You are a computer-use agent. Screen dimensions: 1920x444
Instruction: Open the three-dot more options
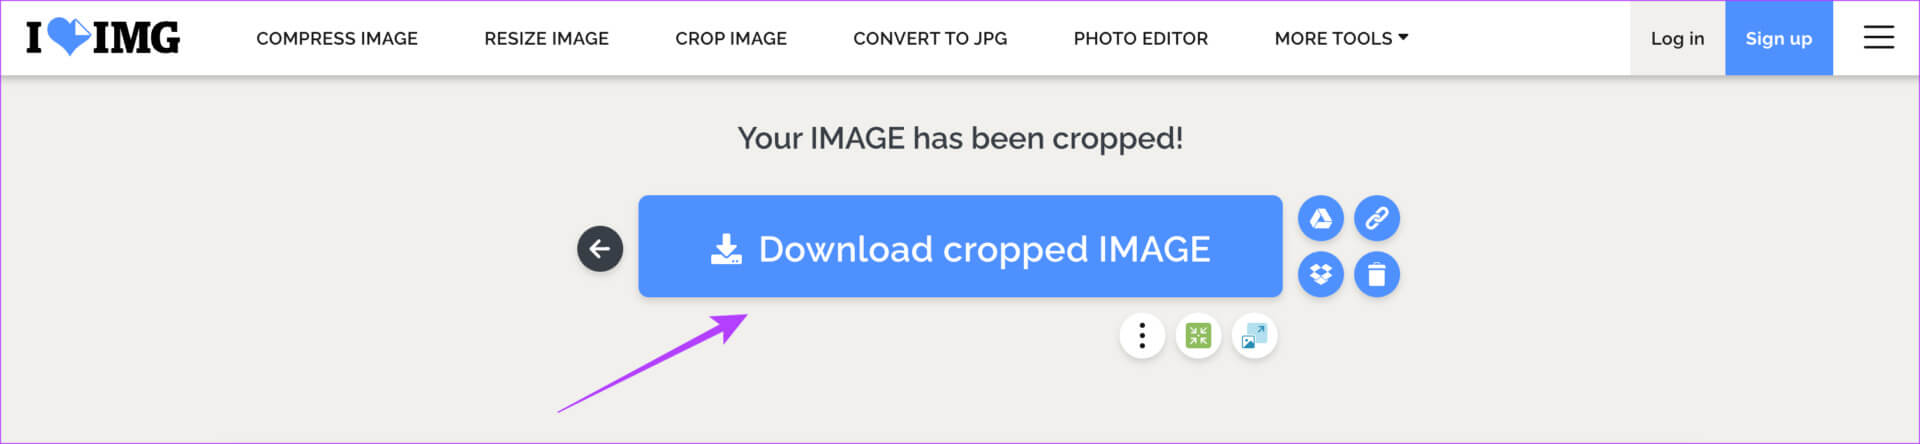(x=1142, y=336)
